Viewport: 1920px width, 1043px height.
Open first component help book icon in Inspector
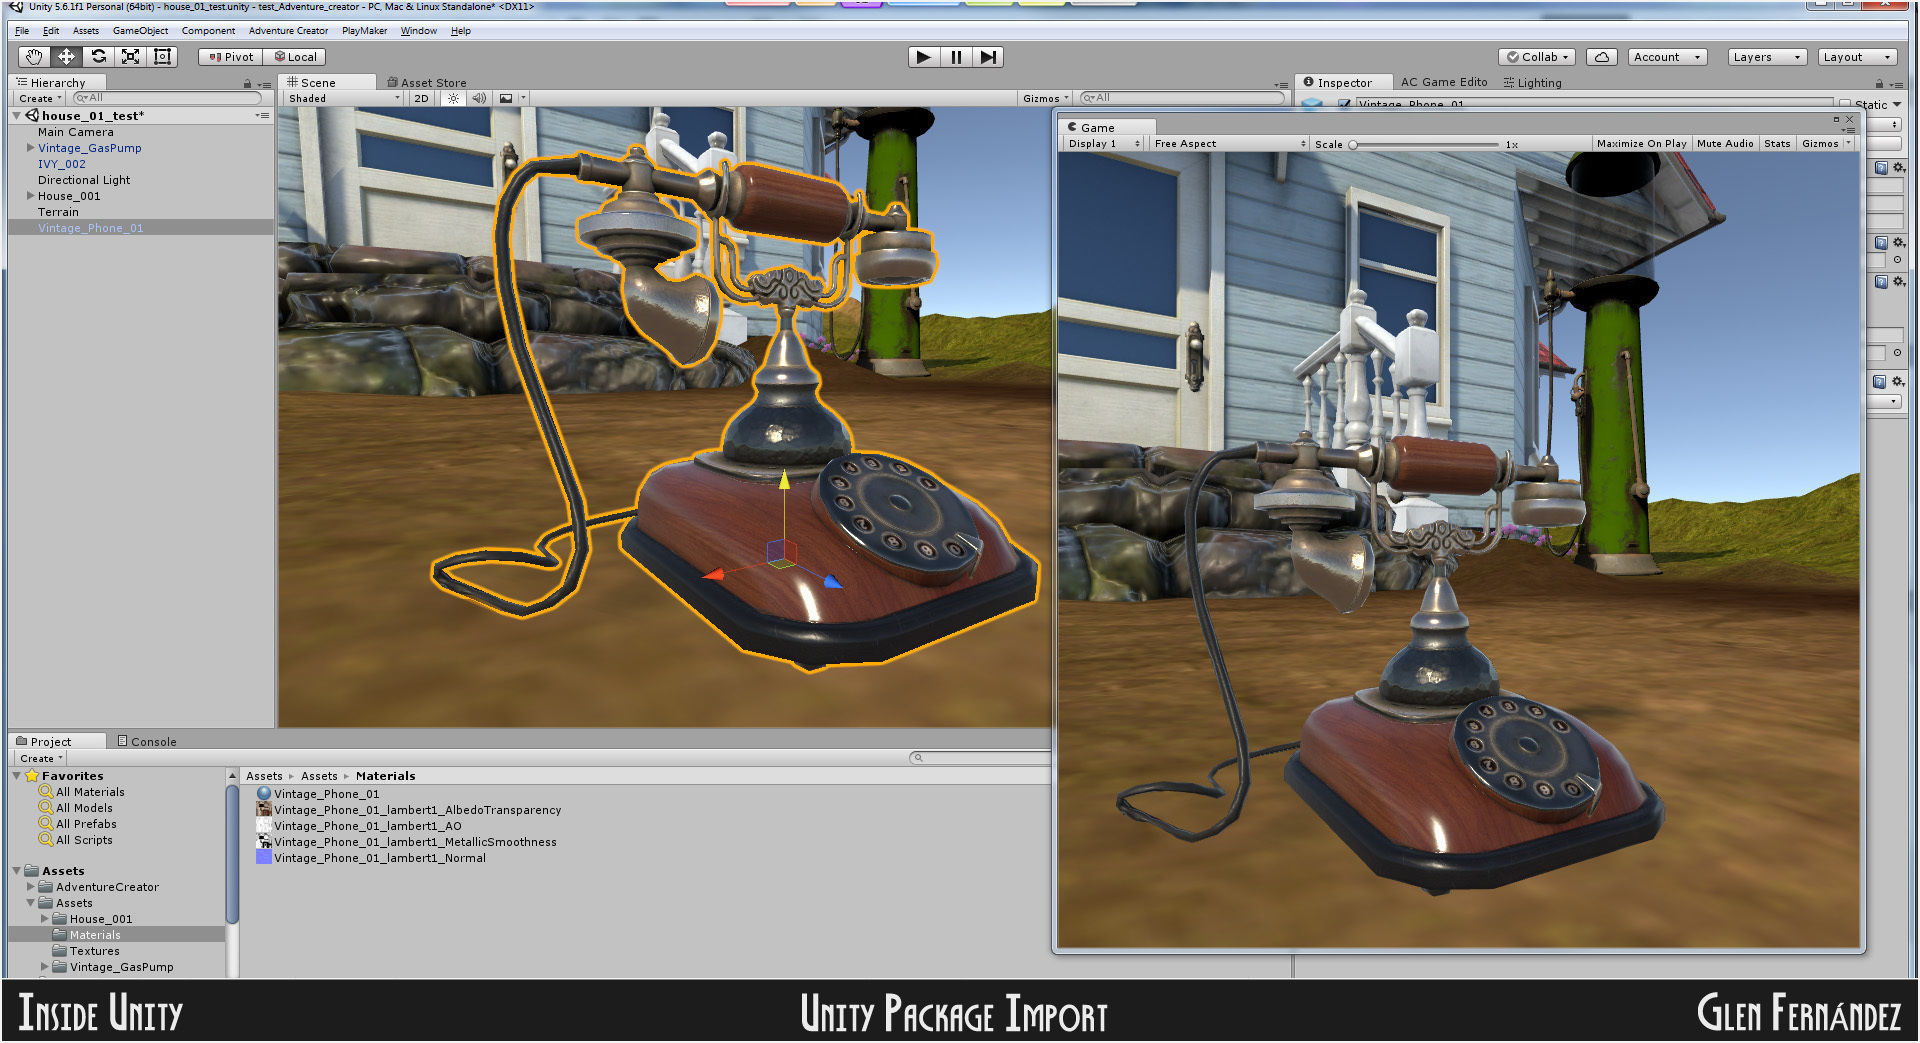[1881, 168]
